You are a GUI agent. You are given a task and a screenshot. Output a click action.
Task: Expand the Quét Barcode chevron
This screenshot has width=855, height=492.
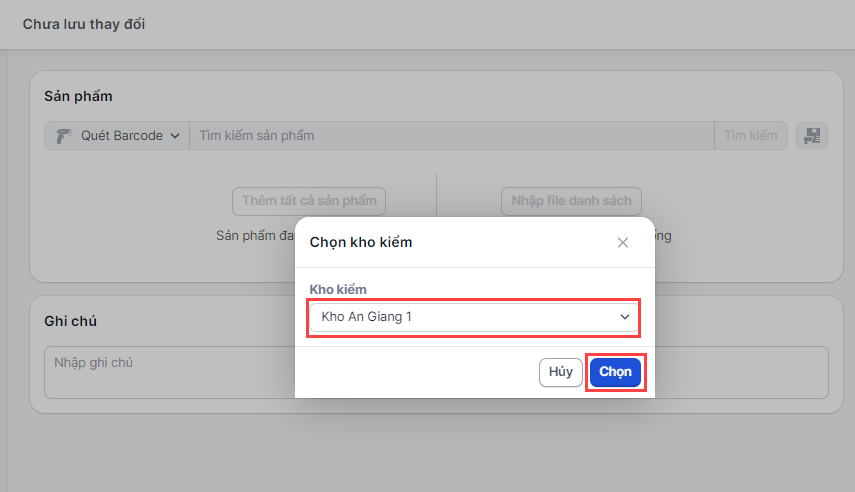[175, 136]
